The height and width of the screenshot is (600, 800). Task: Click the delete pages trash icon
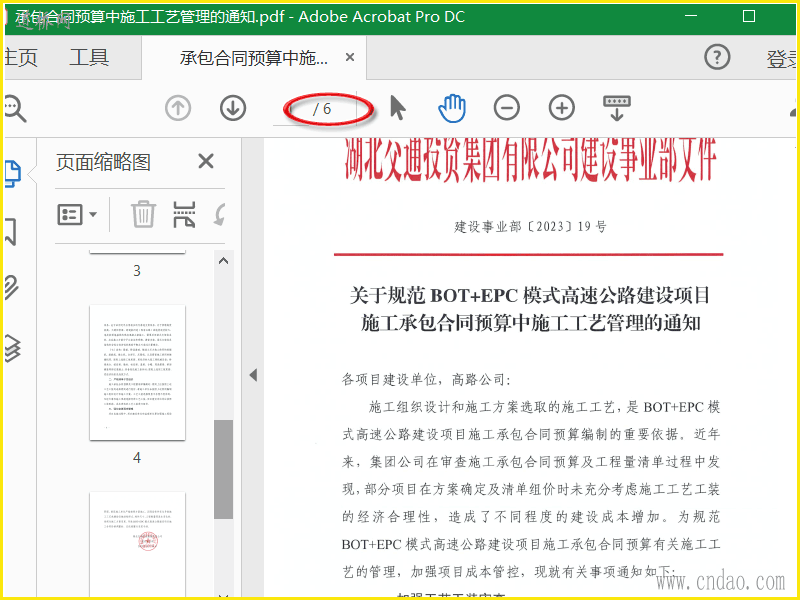click(x=143, y=214)
